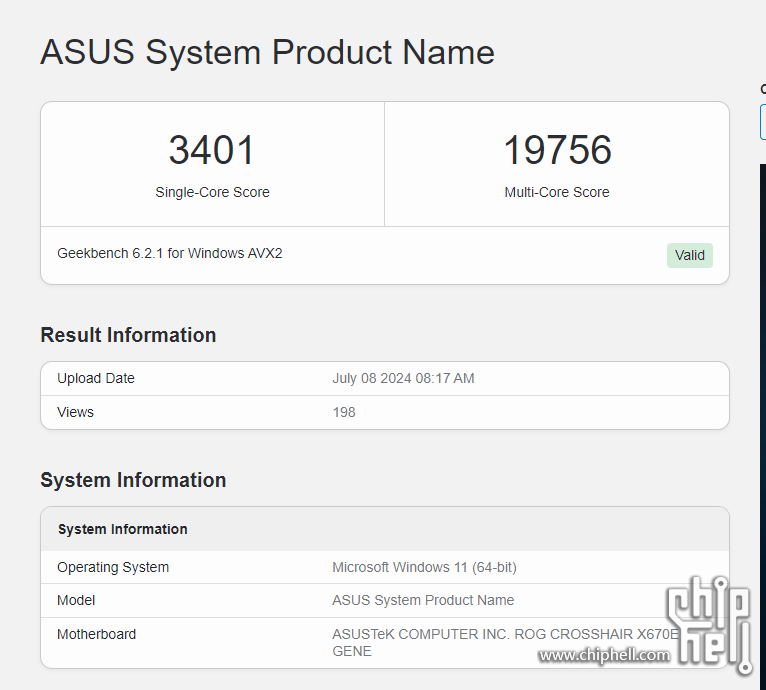Click the Single-Core Score label

click(x=212, y=192)
